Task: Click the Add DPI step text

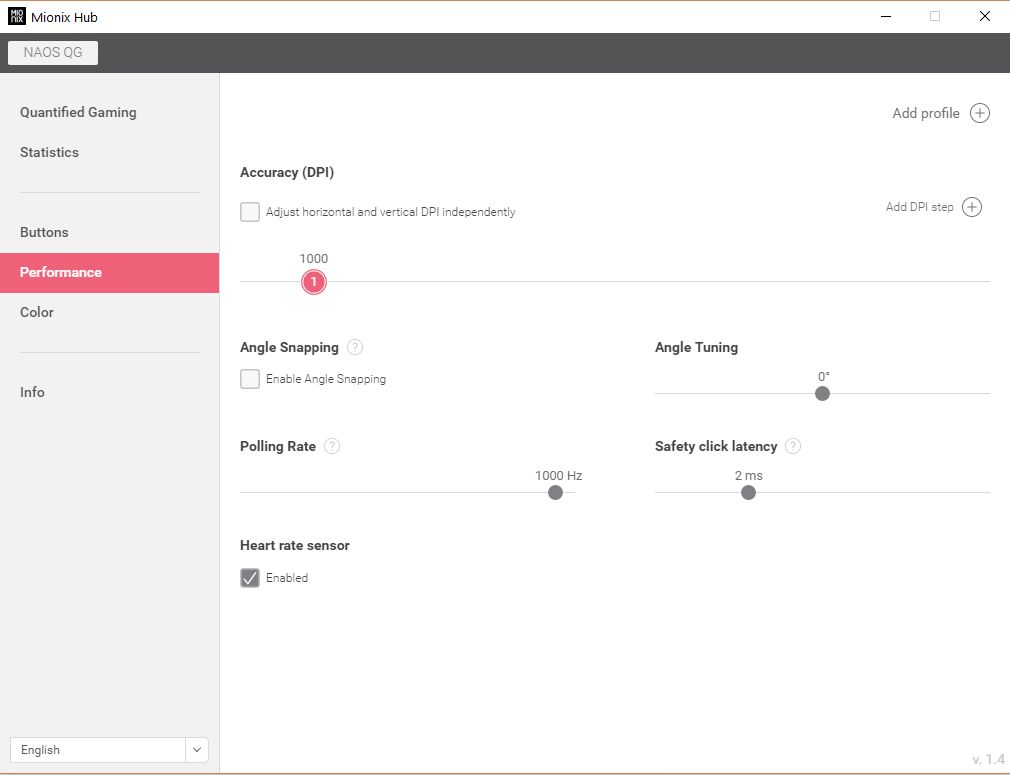Action: 919,207
